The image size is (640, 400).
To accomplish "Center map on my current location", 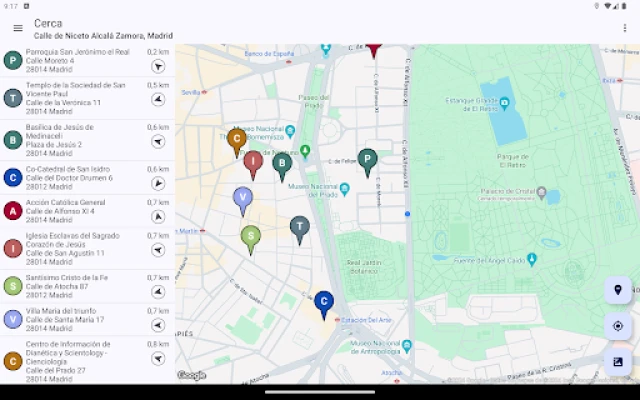I will [x=618, y=326].
